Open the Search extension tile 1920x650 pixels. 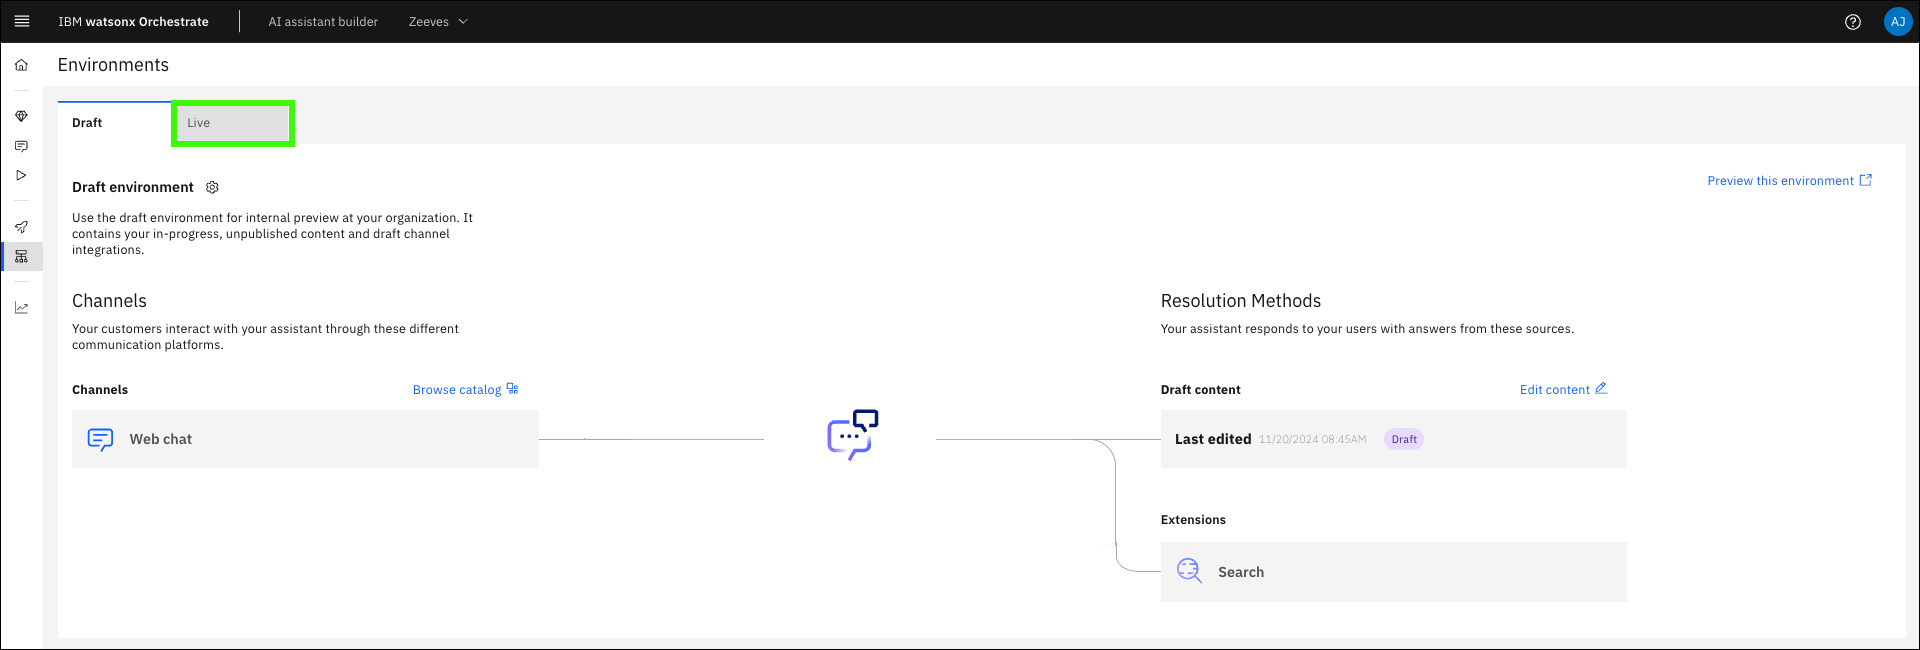1393,572
